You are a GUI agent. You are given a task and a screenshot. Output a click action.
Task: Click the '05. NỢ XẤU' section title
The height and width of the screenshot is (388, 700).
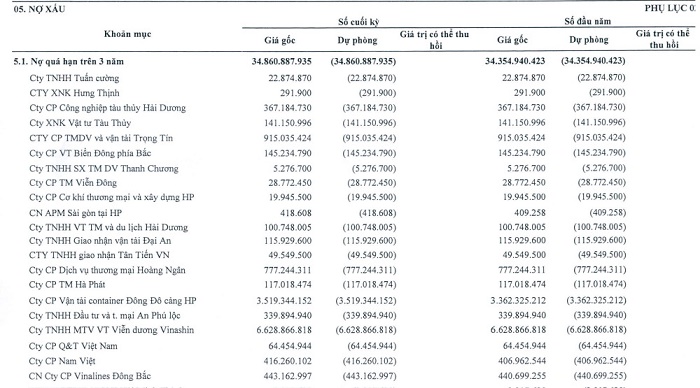[x=39, y=9]
